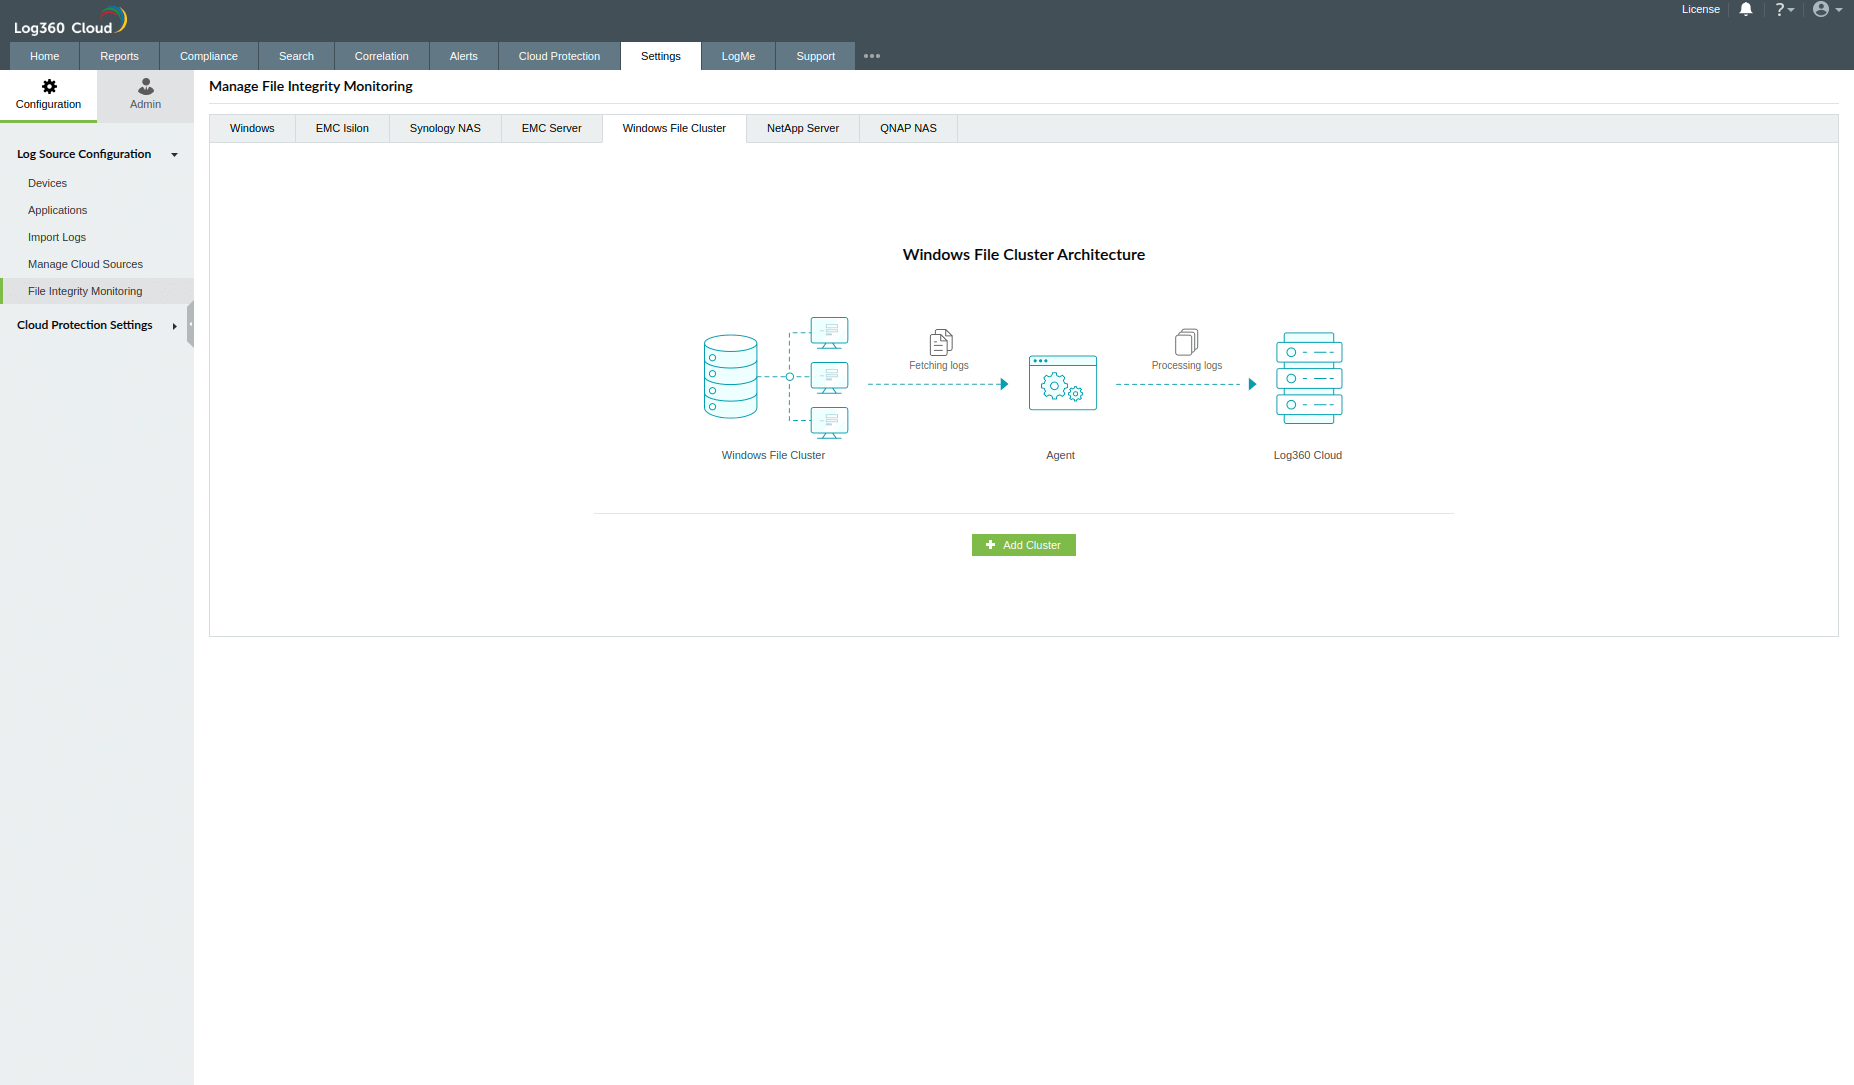Open Manage Cloud Sources page

85,263
